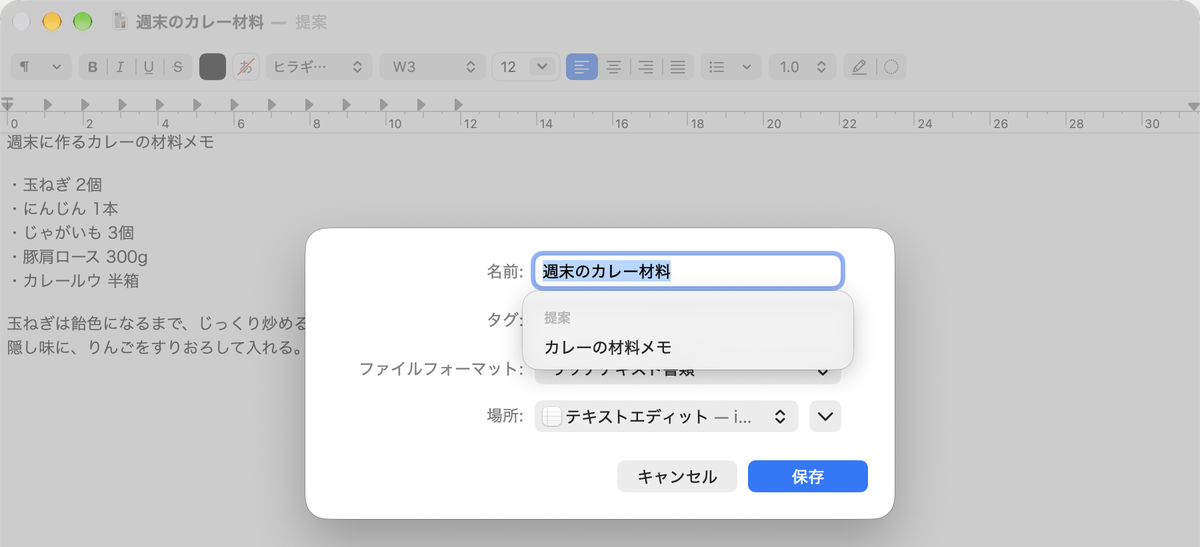This screenshot has width=1200, height=547.
Task: Open the text color swatch
Action: click(x=213, y=67)
